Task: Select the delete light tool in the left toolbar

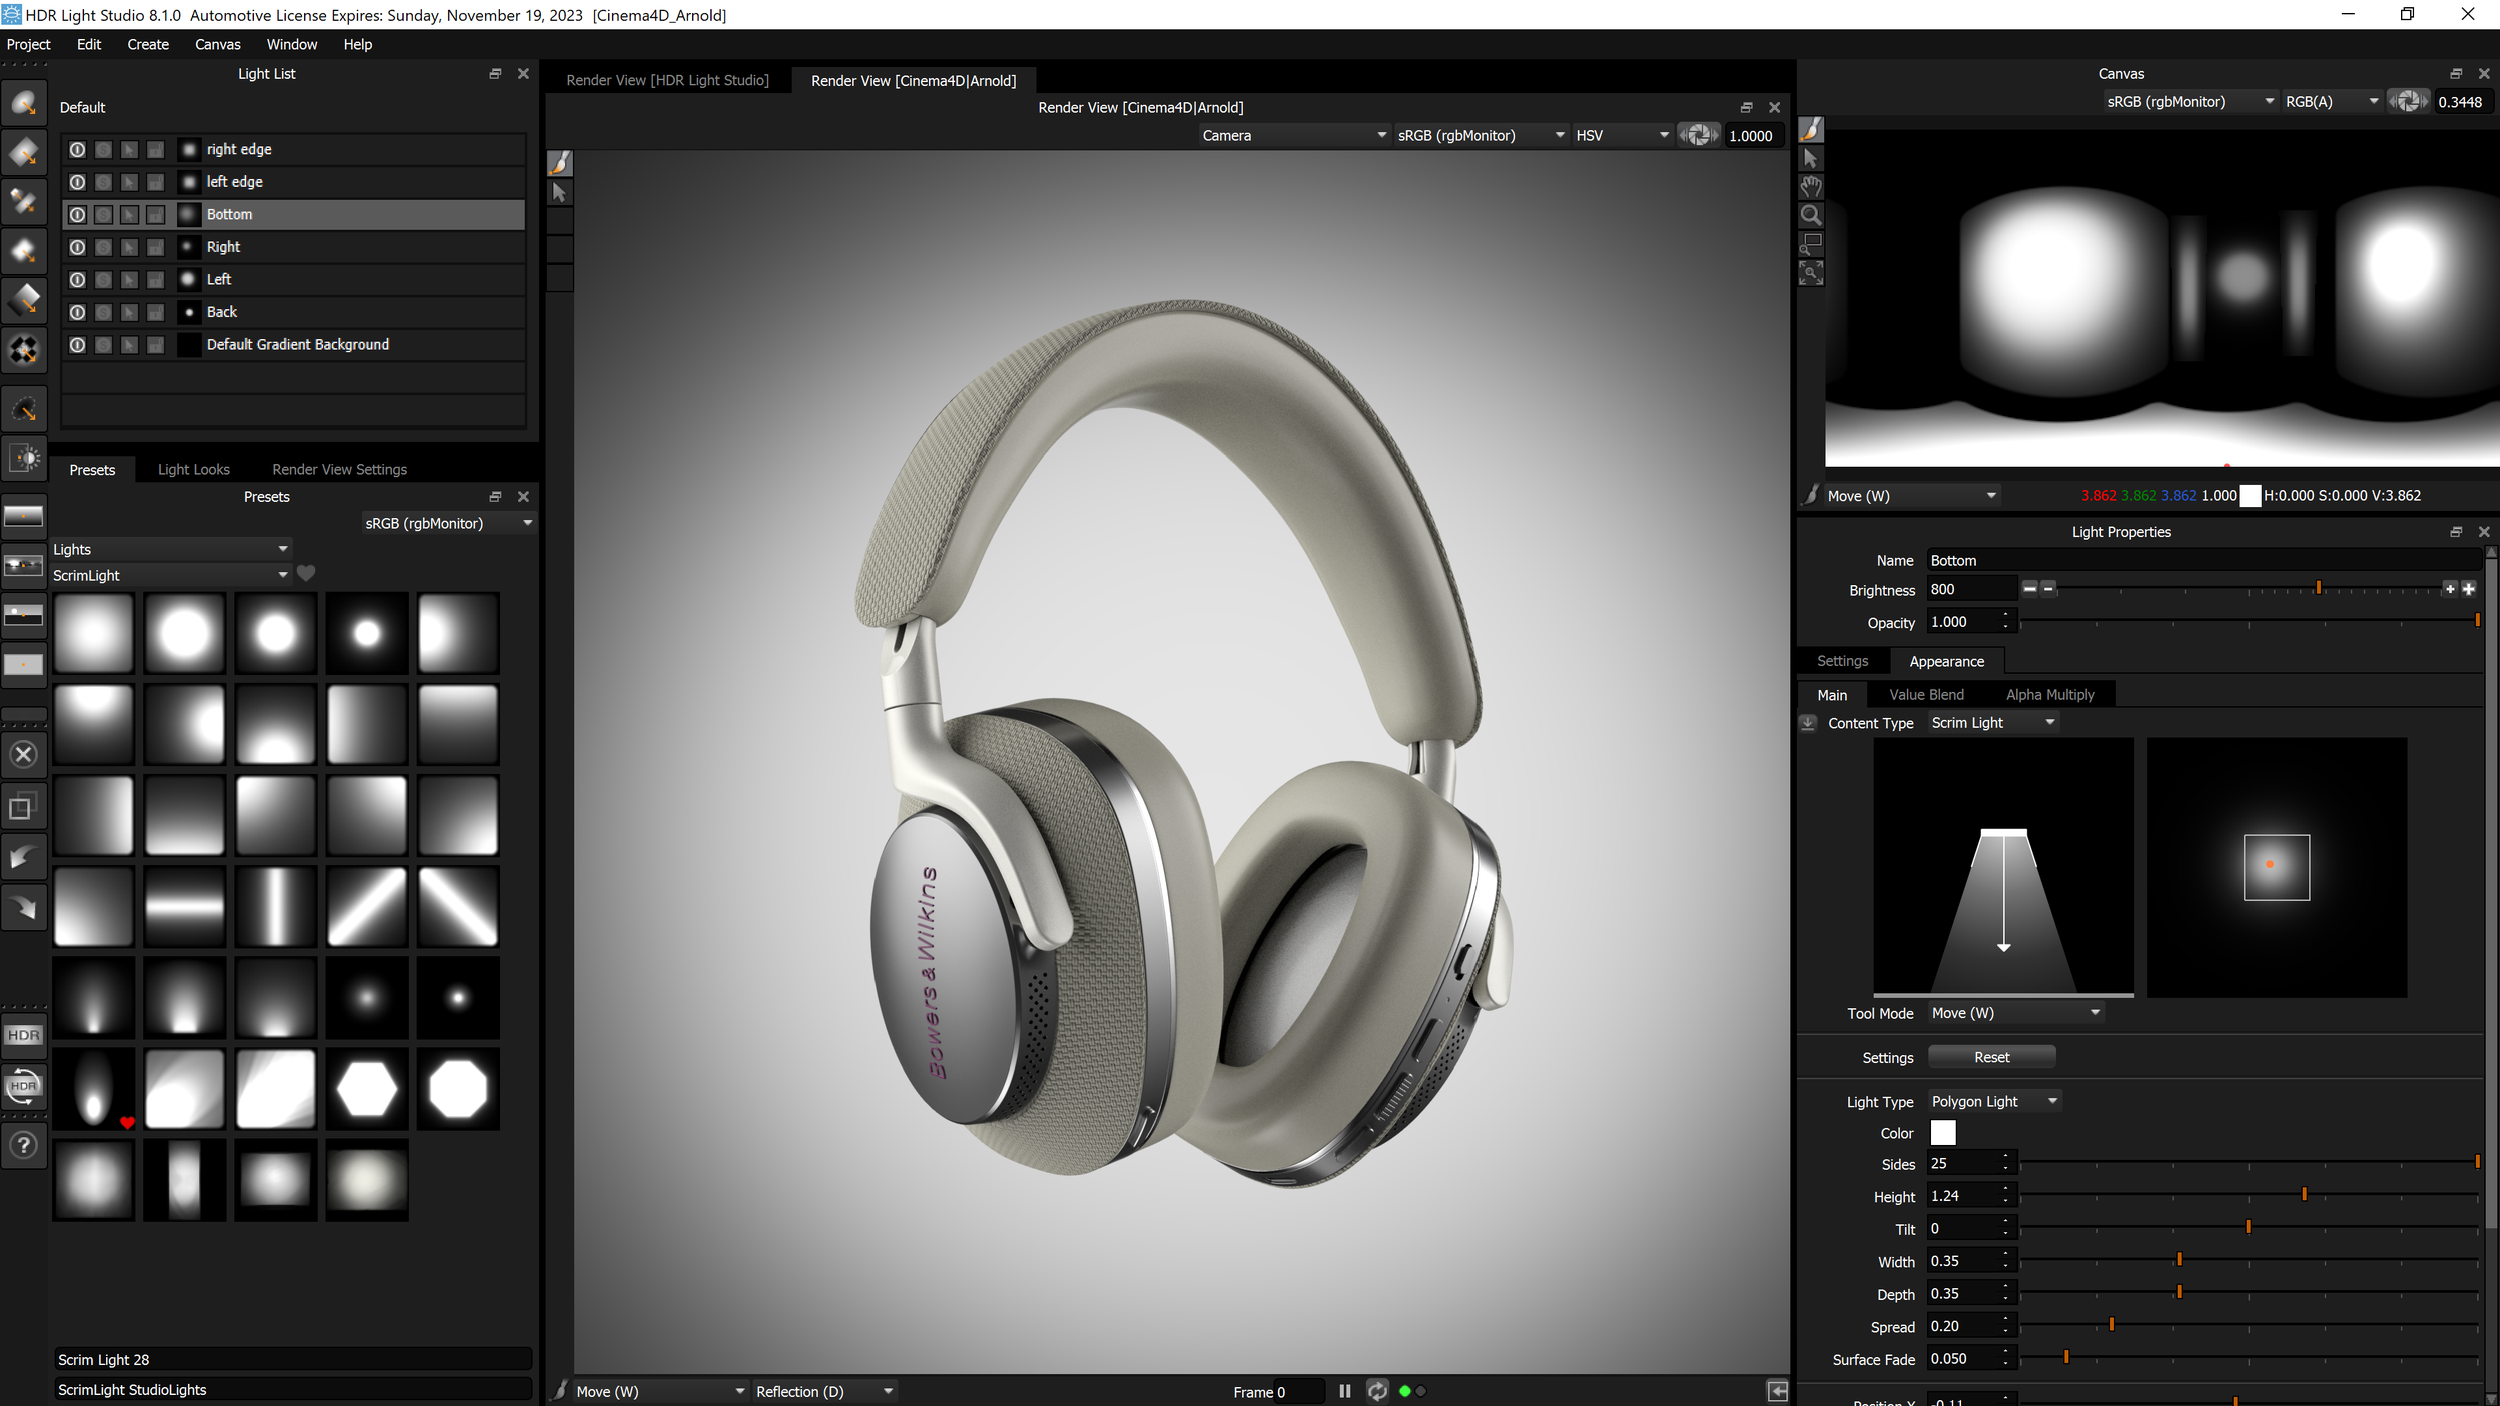Action: point(24,755)
